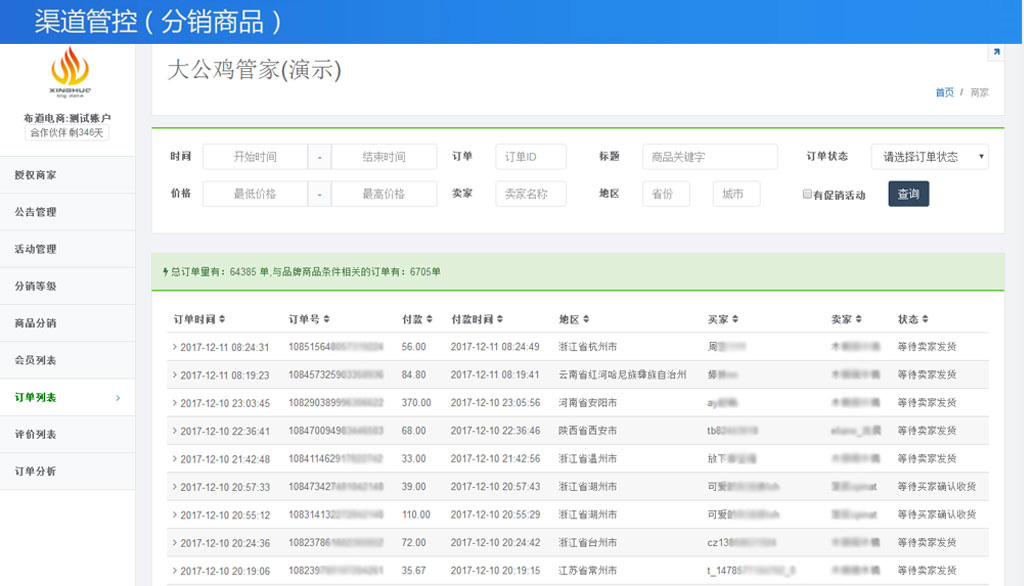Sort by 买家 column arrows
This screenshot has height=586, width=1024.
(x=735, y=319)
